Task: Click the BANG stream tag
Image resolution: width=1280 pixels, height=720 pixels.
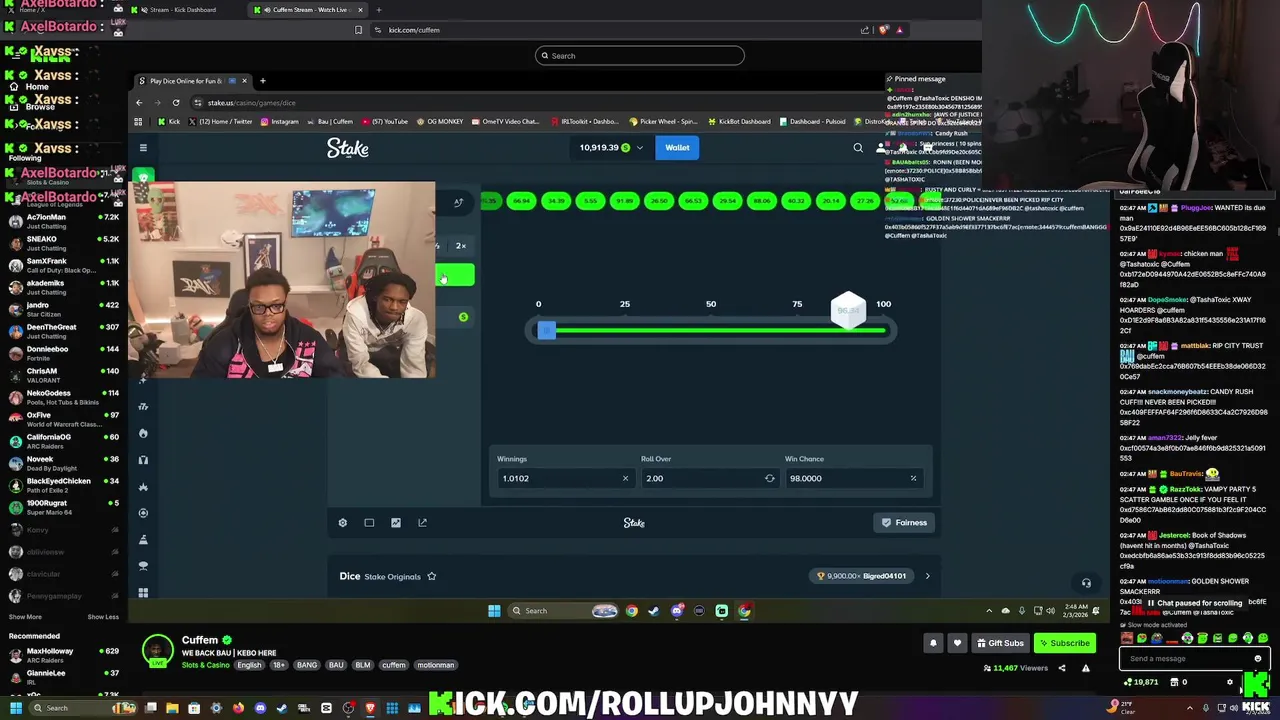Action: click(x=307, y=665)
